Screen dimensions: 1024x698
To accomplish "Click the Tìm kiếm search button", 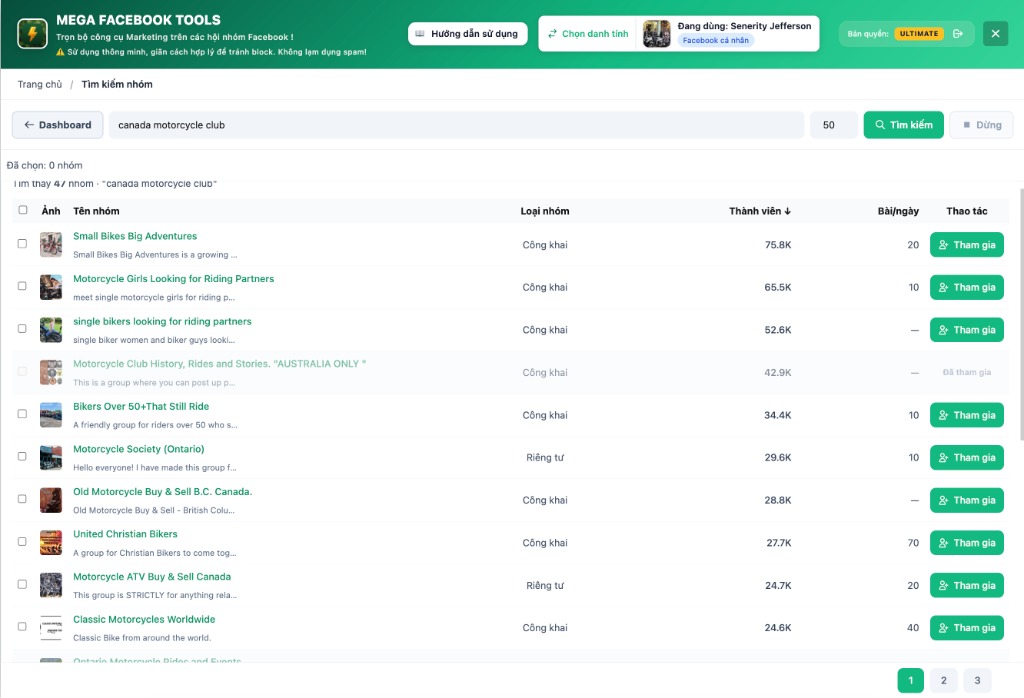I will tap(903, 125).
